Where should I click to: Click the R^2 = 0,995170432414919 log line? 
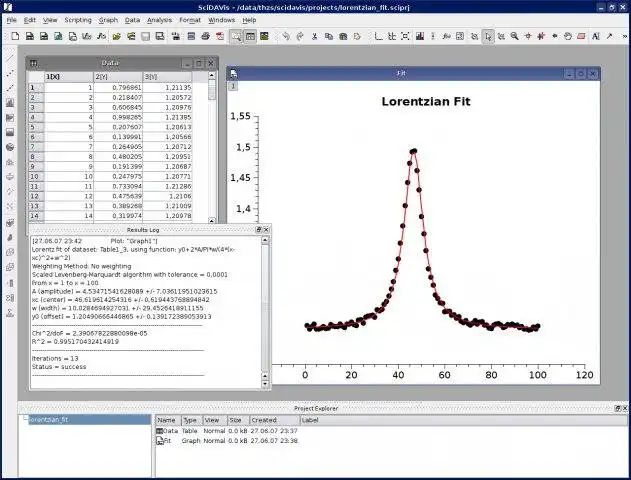pos(75,342)
